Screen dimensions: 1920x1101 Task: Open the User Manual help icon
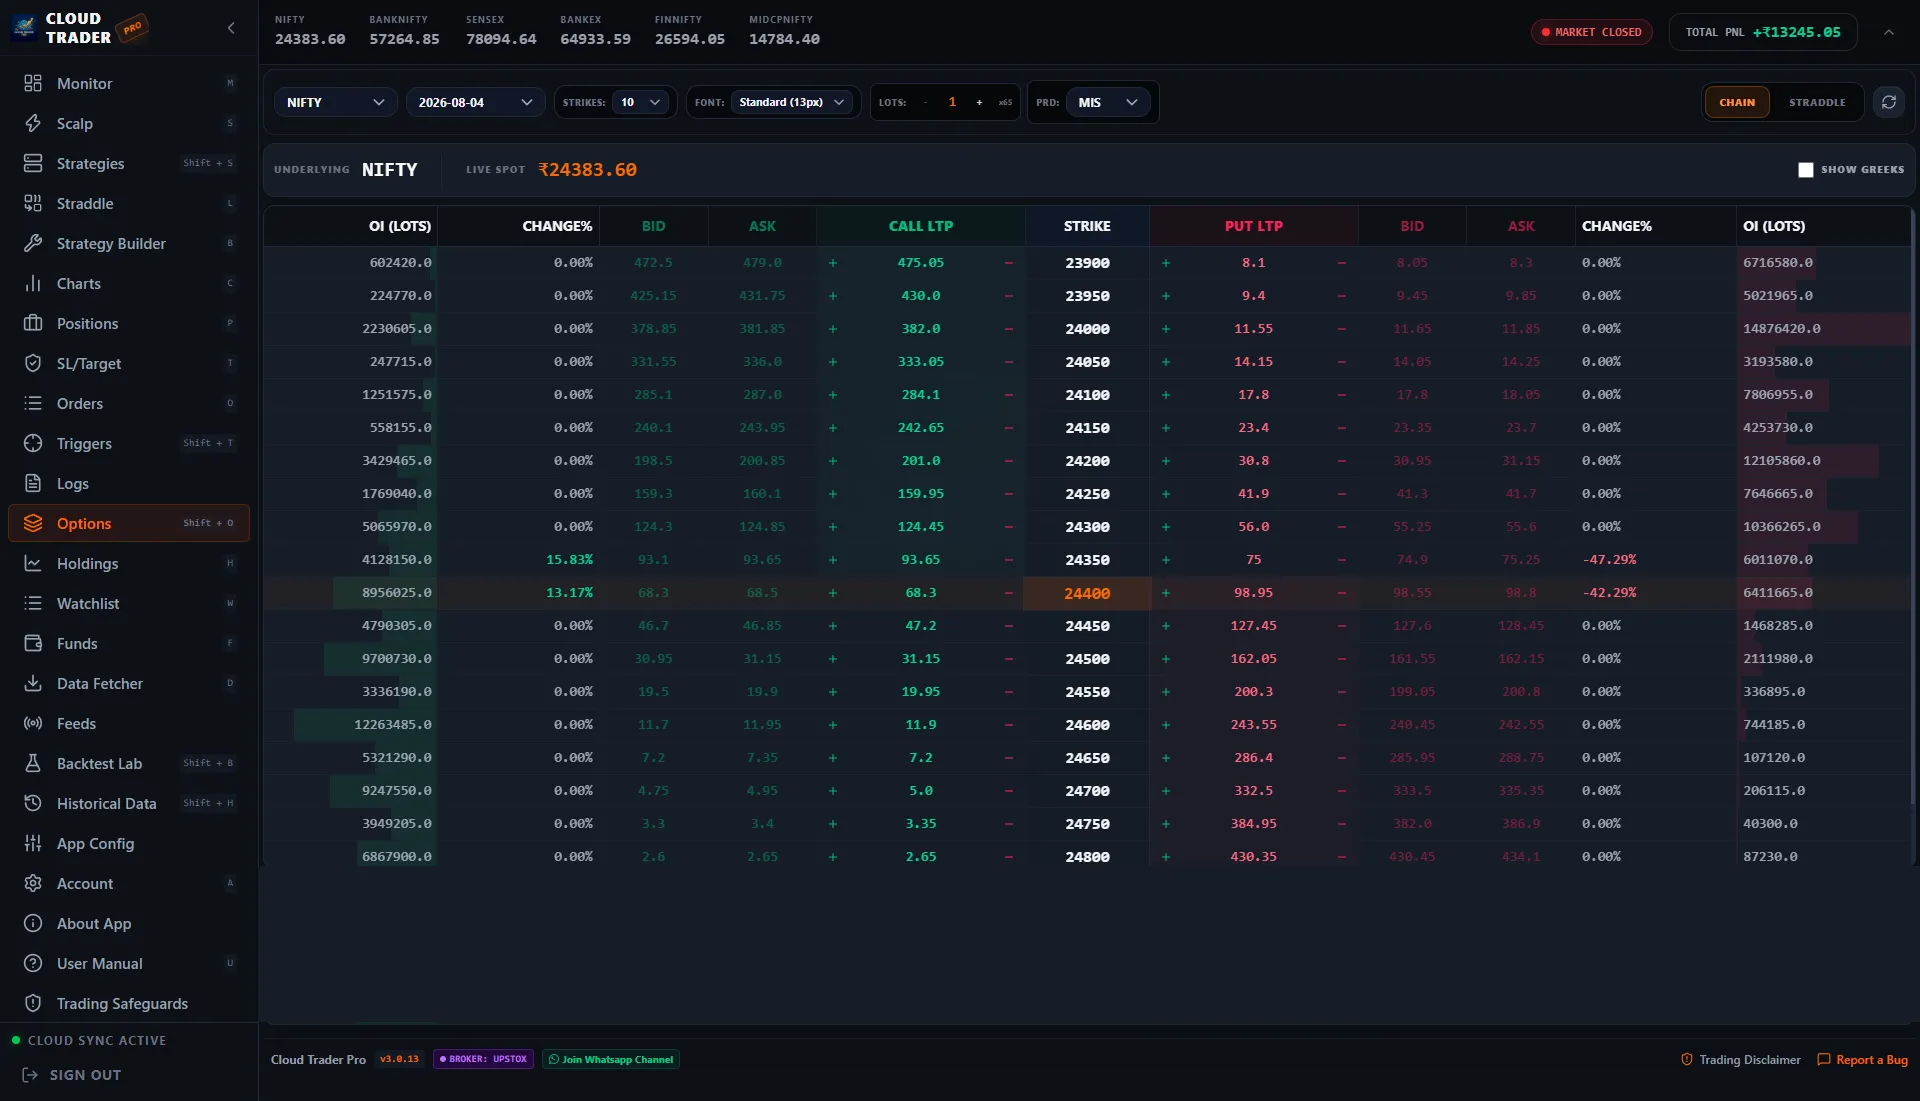tap(33, 963)
